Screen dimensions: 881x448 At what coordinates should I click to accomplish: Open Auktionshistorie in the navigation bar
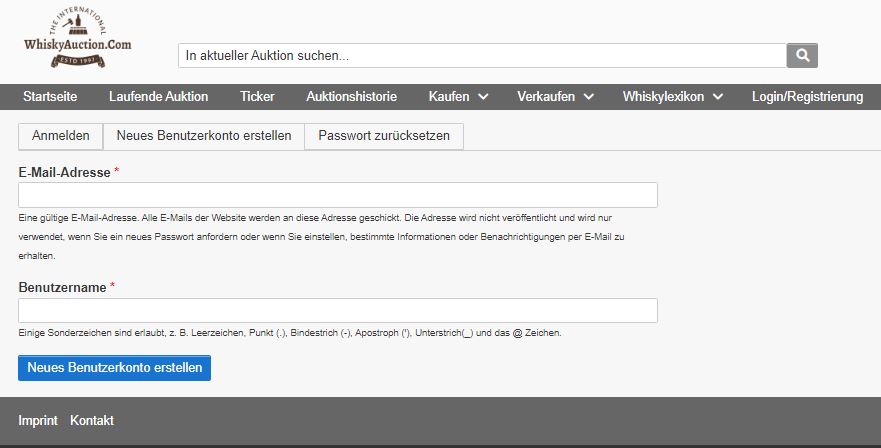click(352, 97)
